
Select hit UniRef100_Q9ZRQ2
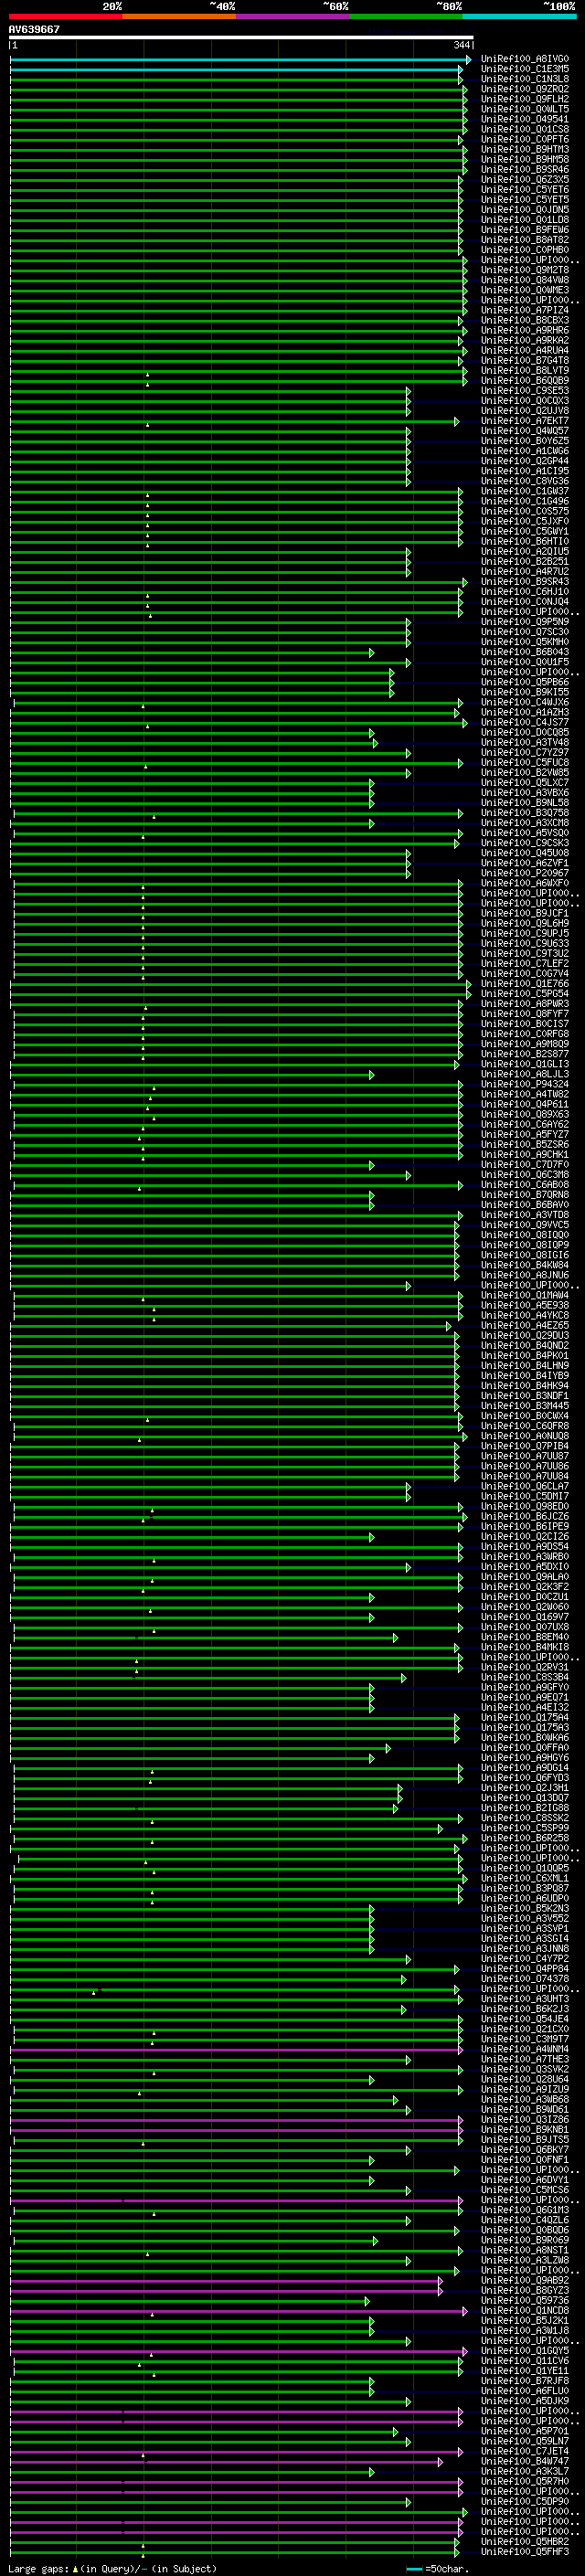coord(525,89)
